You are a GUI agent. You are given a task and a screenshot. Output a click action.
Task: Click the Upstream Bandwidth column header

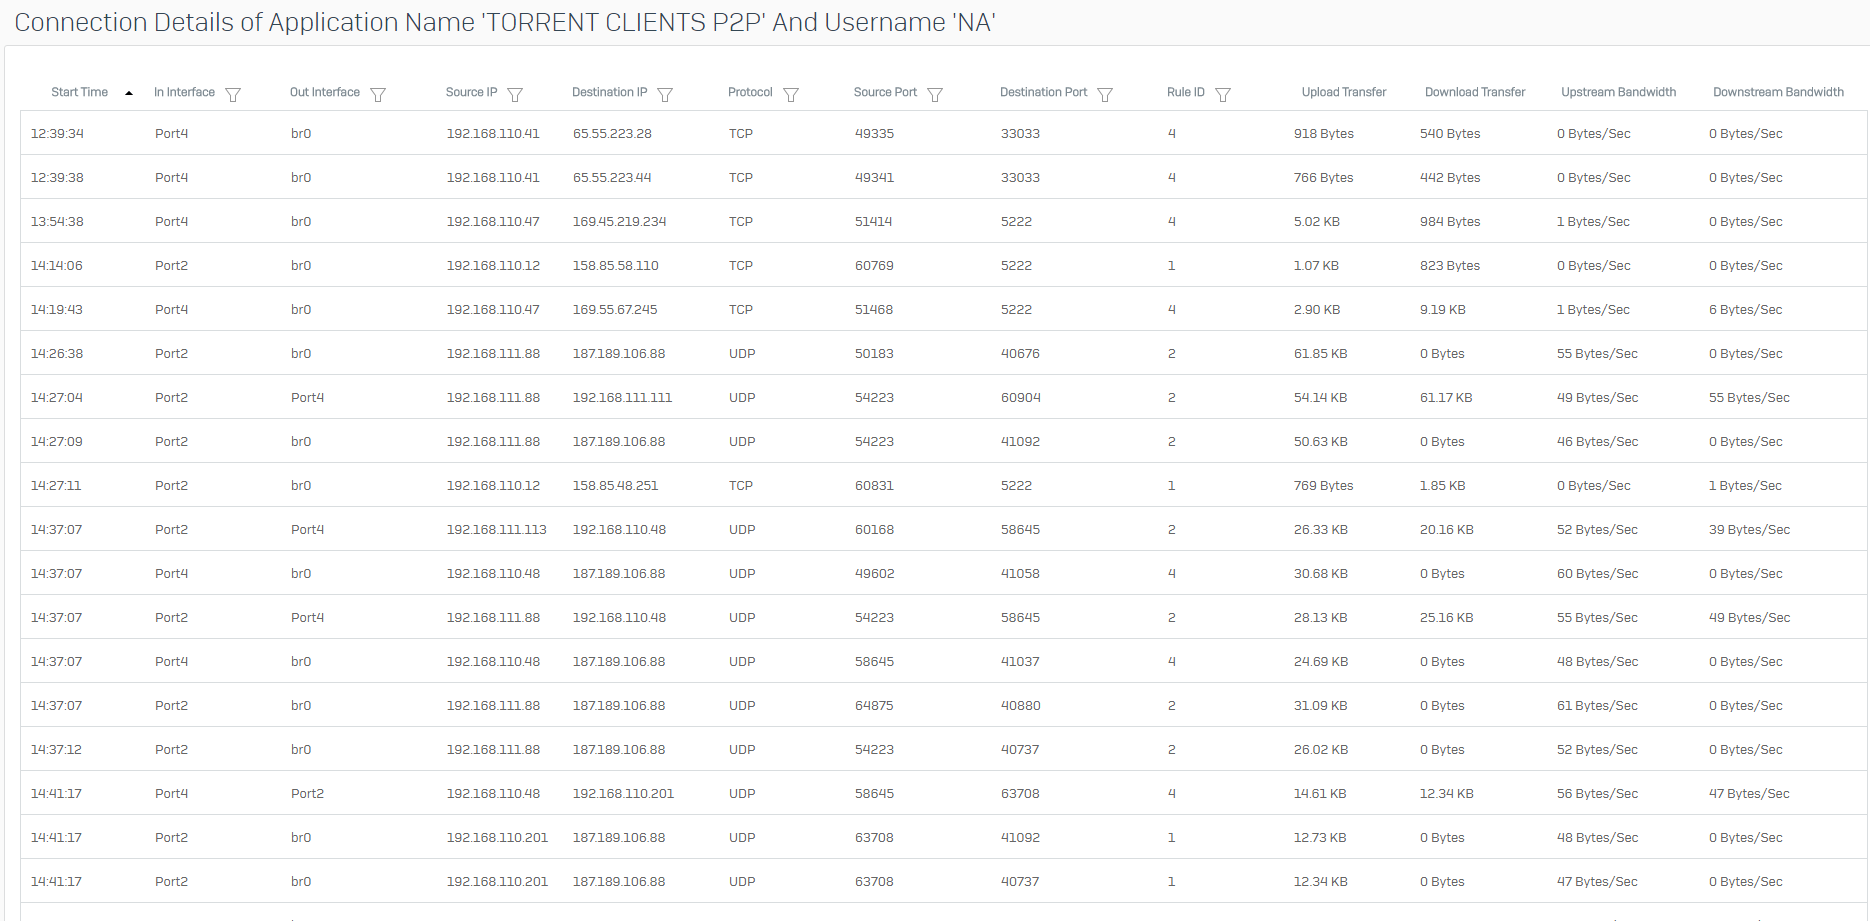[x=1619, y=92]
